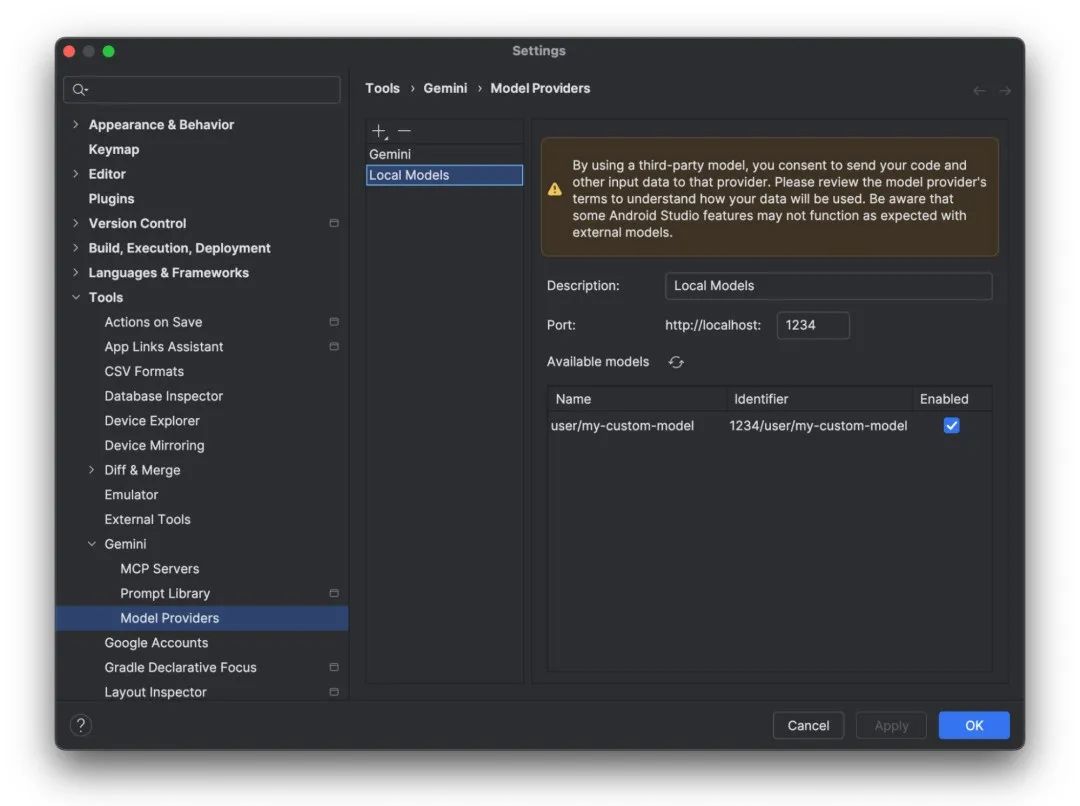The image size is (1080, 806).
Task: Open Device Mirroring settings
Action: click(154, 446)
